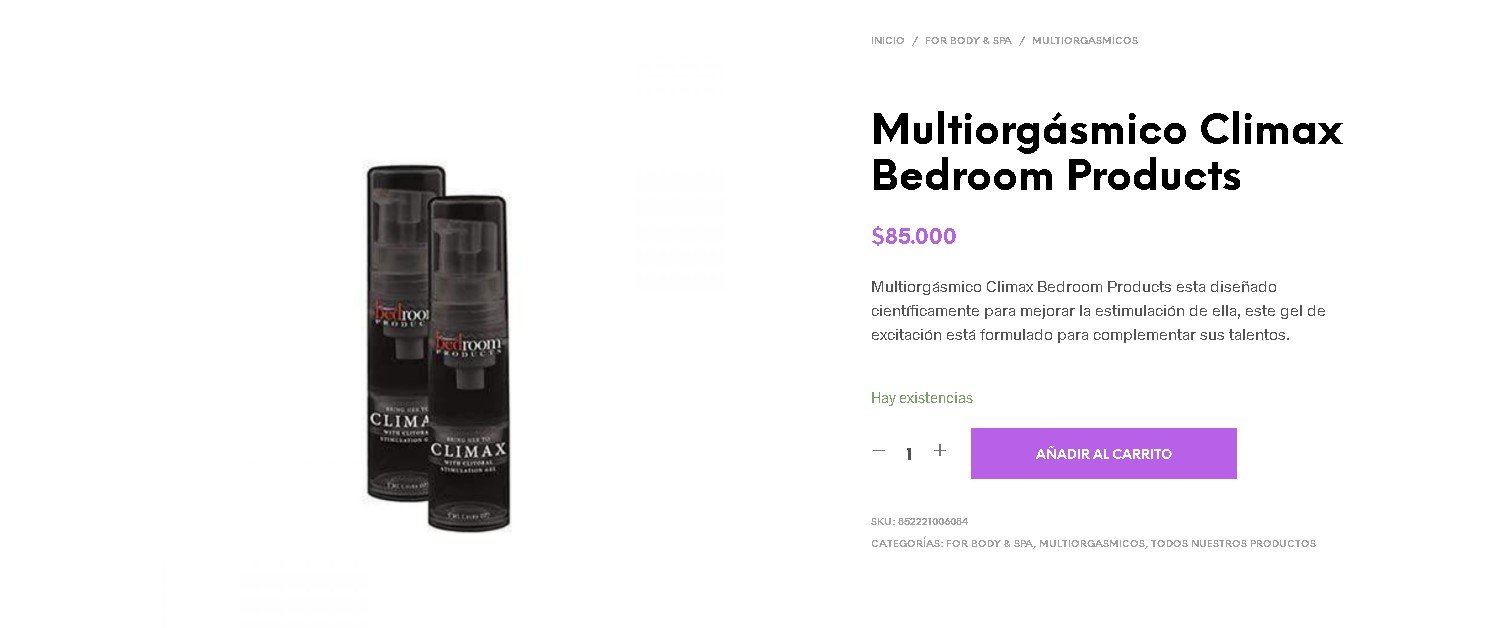Click the Hay existencias stock label
This screenshot has width=1486, height=628.
921,398
